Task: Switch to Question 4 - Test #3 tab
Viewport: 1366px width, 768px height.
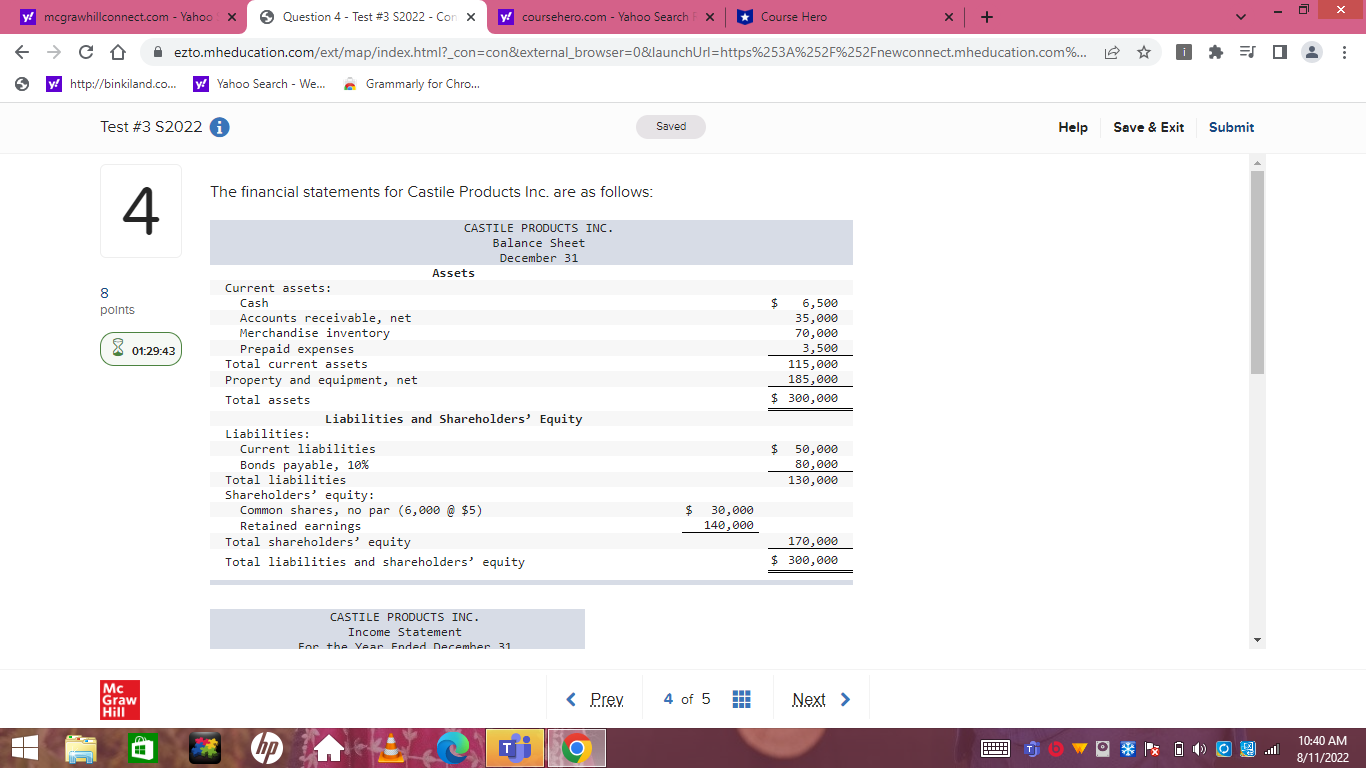Action: pos(365,17)
